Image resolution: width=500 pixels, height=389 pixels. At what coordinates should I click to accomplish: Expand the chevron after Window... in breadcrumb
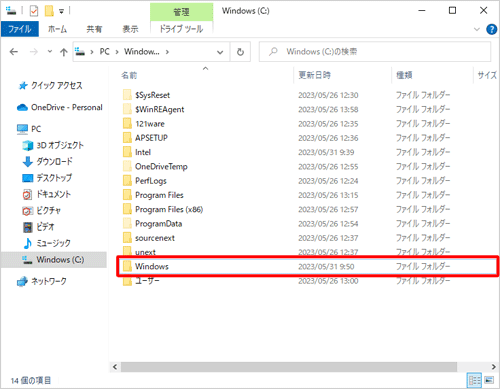(x=167, y=52)
